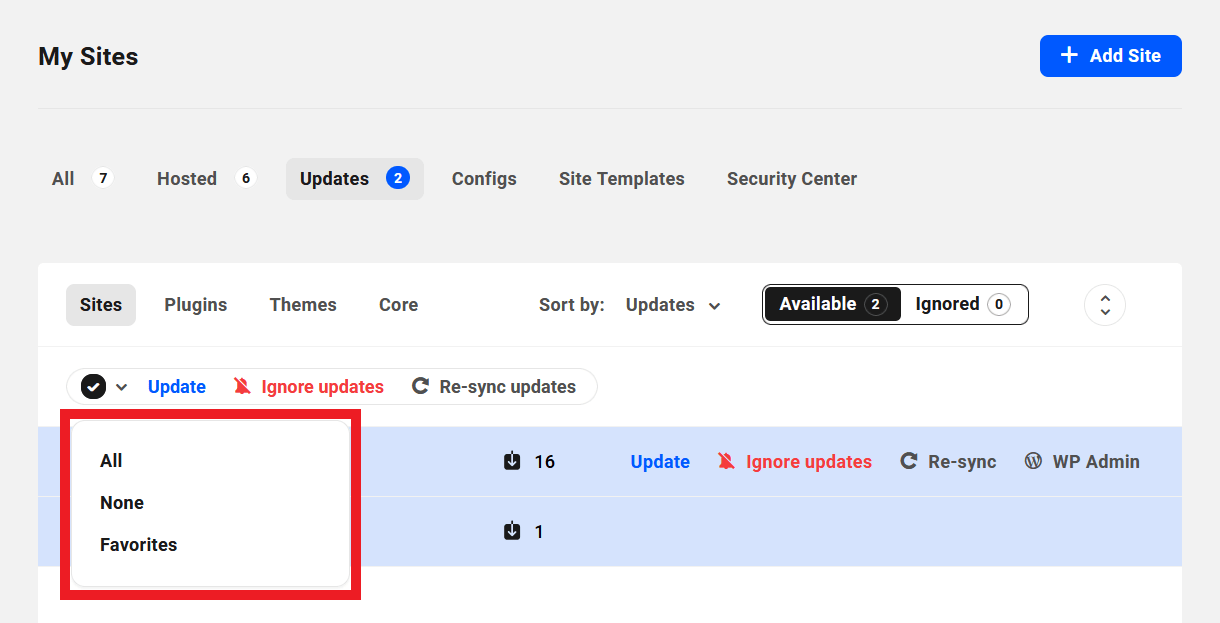Click the Re-sync updates refresh icon

coord(421,387)
